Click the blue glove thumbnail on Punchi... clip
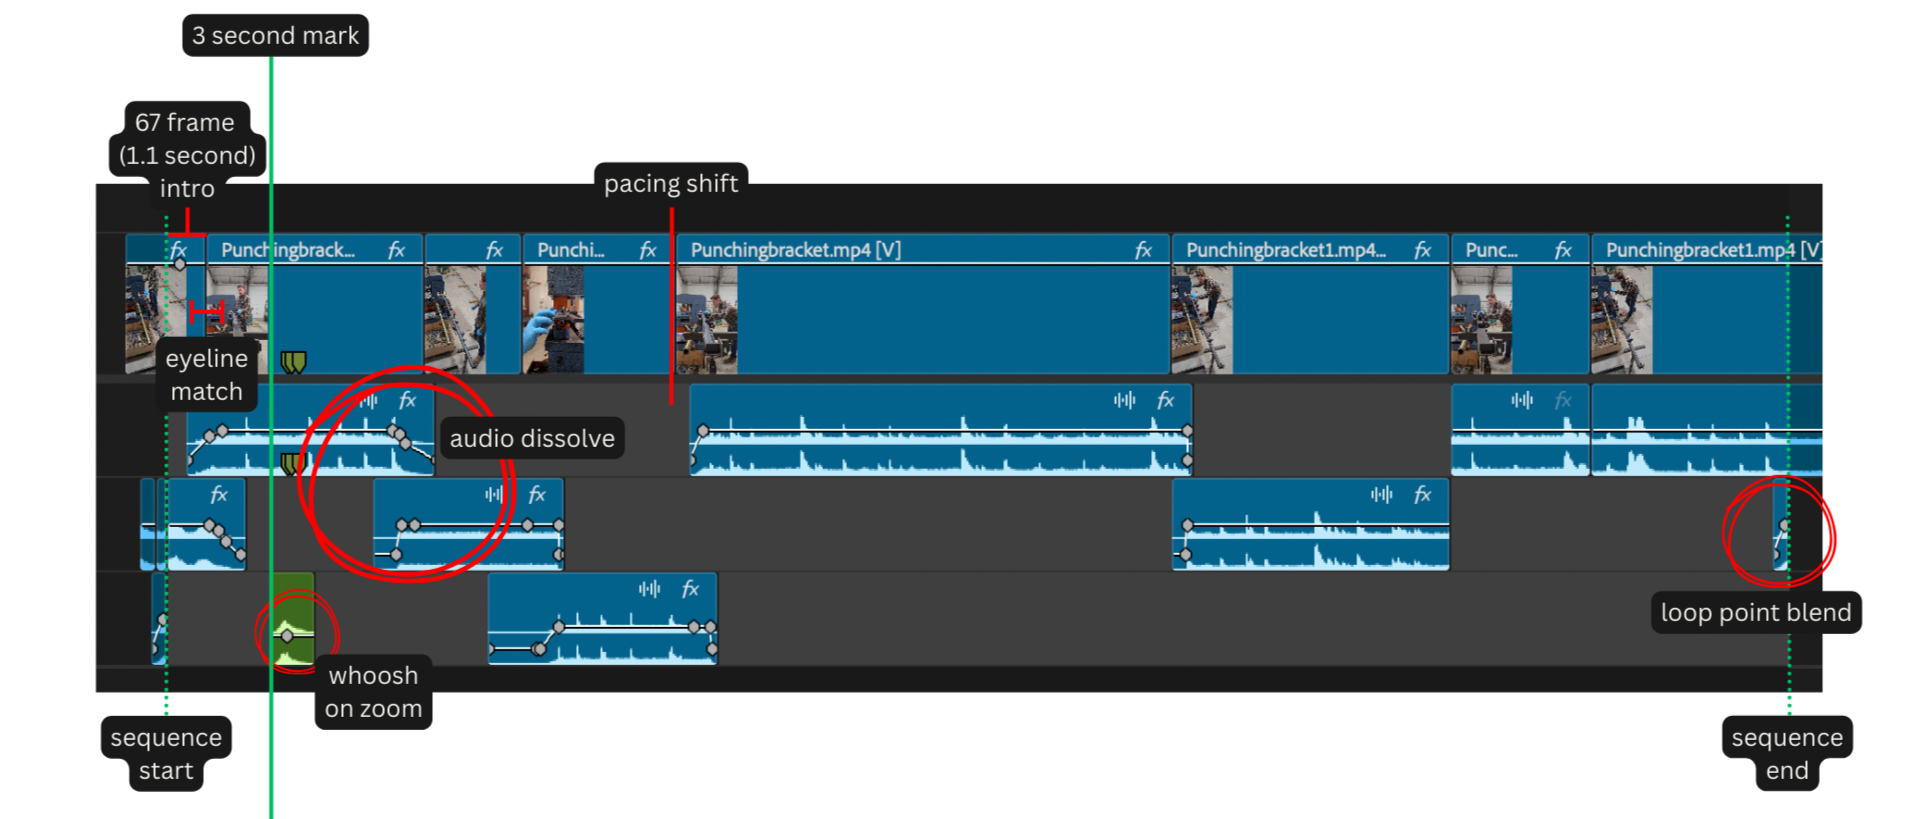This screenshot has height=819, width=1919. [x=553, y=320]
